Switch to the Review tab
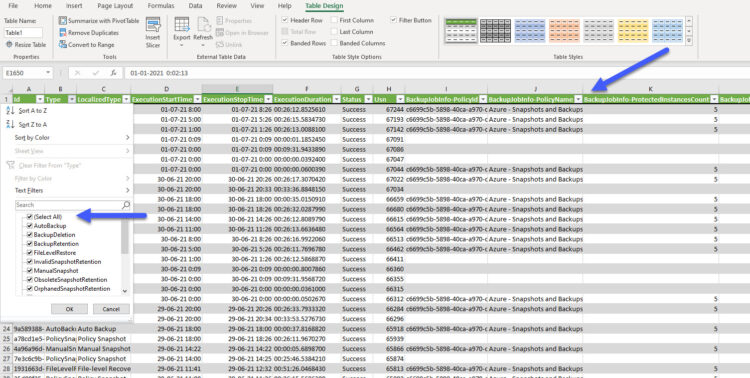 click(227, 6)
